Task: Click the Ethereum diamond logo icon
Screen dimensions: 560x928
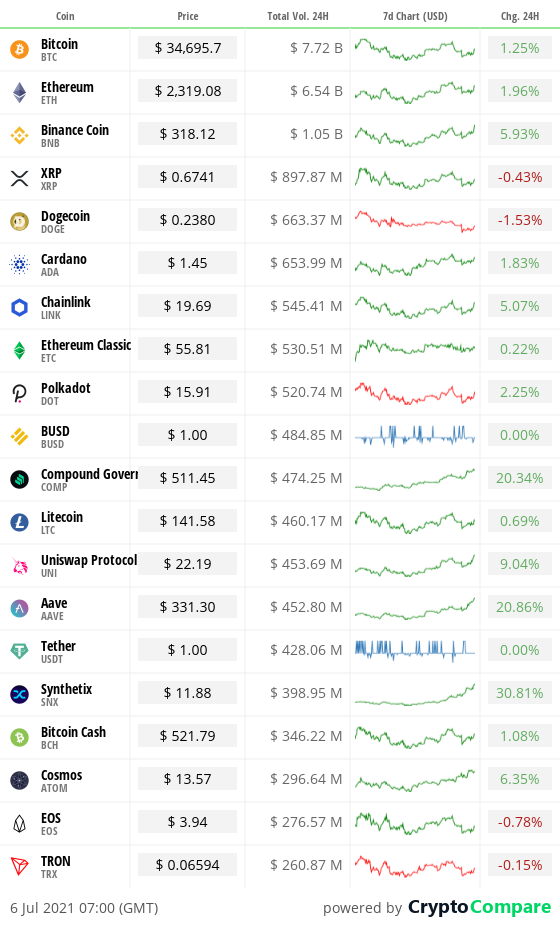Action: (x=20, y=92)
